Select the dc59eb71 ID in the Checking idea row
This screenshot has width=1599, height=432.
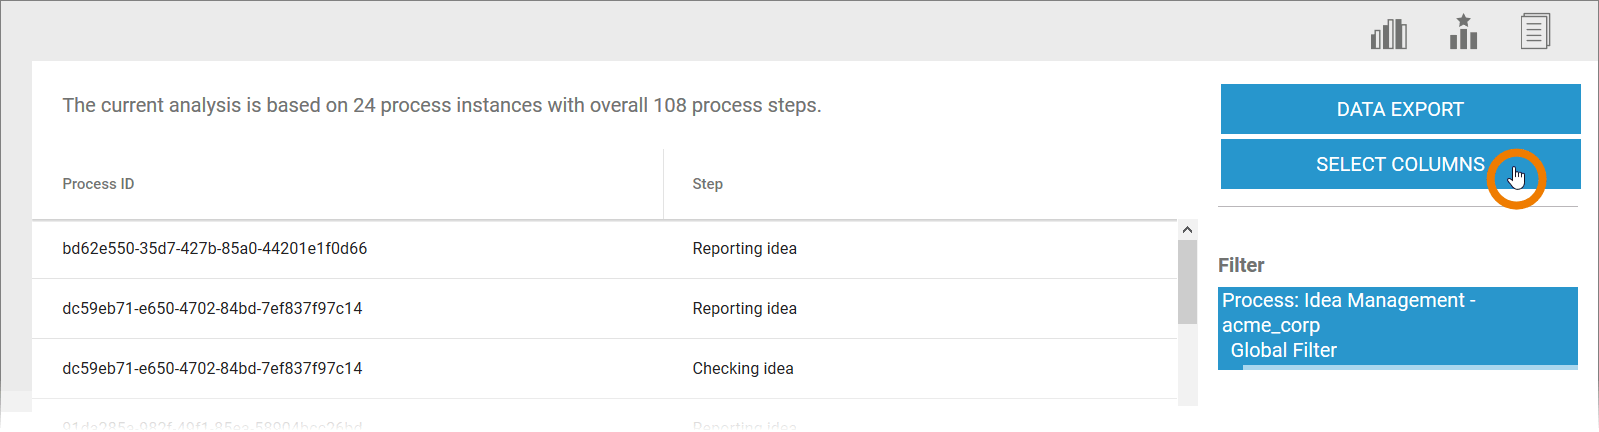coord(212,369)
